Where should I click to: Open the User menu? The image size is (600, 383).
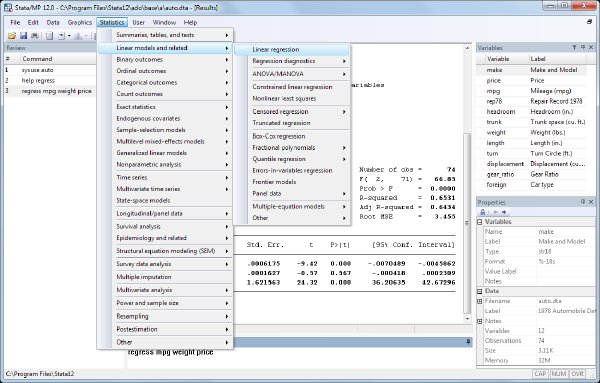click(139, 23)
